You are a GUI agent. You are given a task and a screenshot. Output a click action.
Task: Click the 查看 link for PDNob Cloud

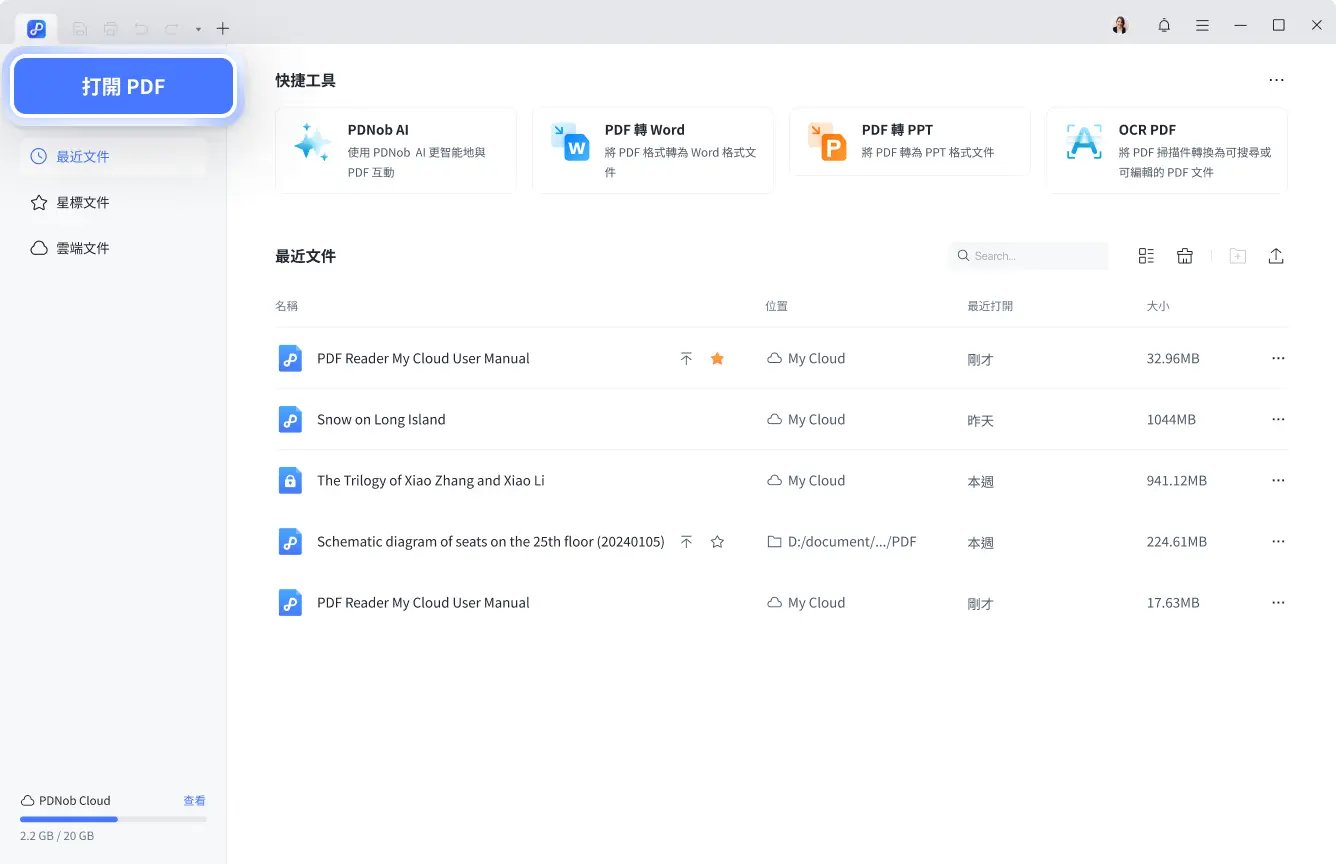pyautogui.click(x=194, y=801)
